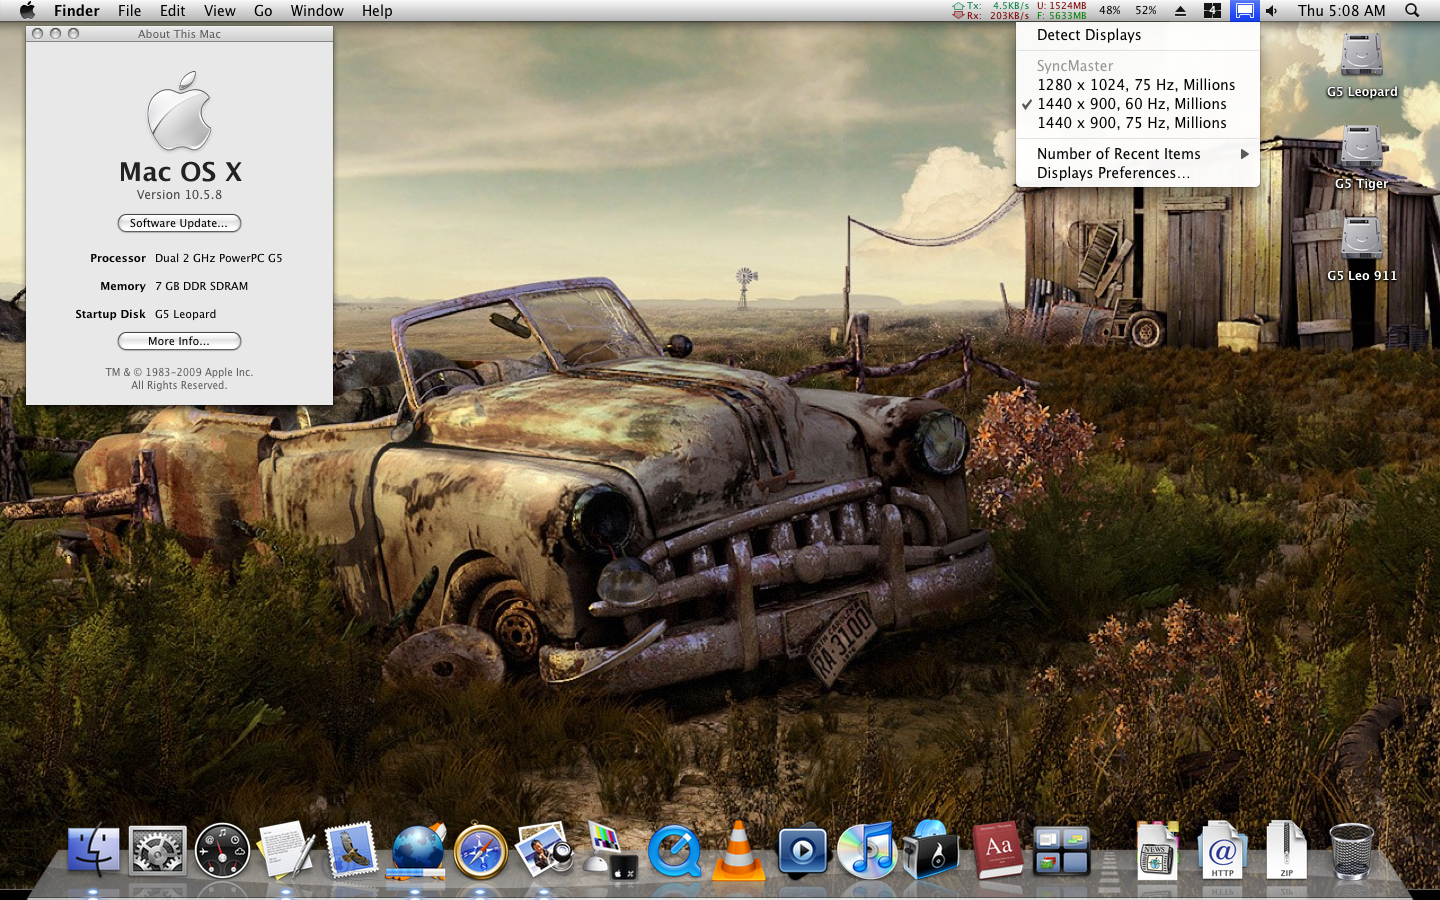Open the File menu
The height and width of the screenshot is (900, 1440).
pyautogui.click(x=130, y=11)
